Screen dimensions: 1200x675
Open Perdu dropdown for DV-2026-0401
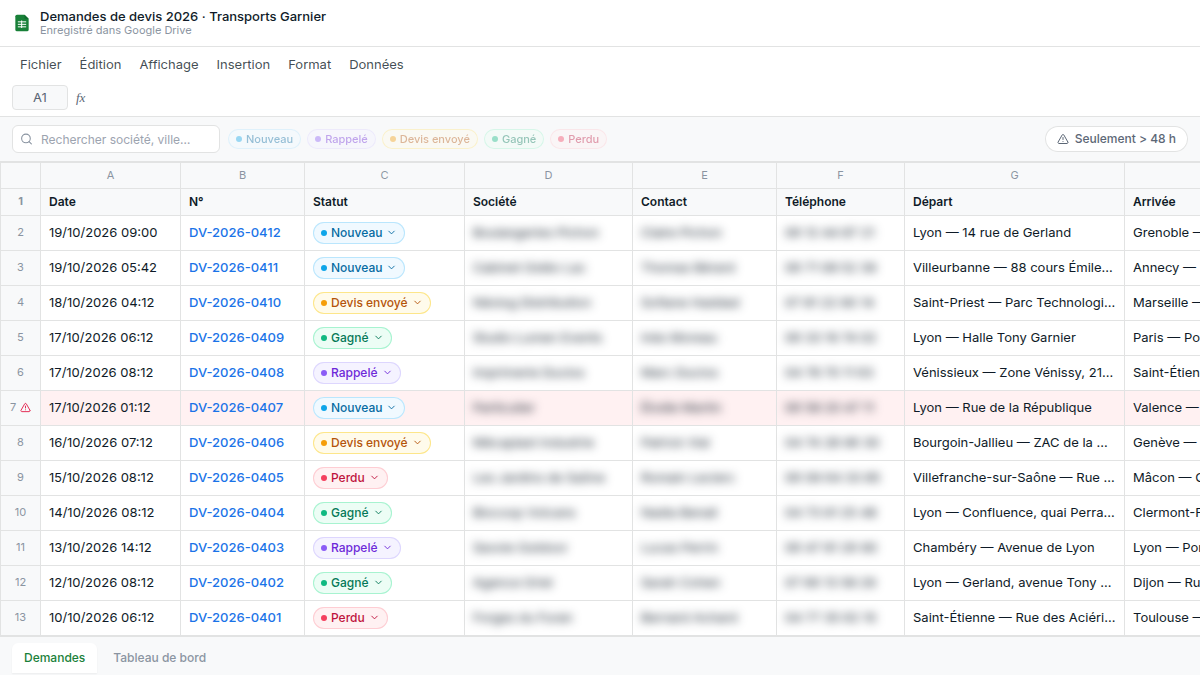click(x=350, y=618)
